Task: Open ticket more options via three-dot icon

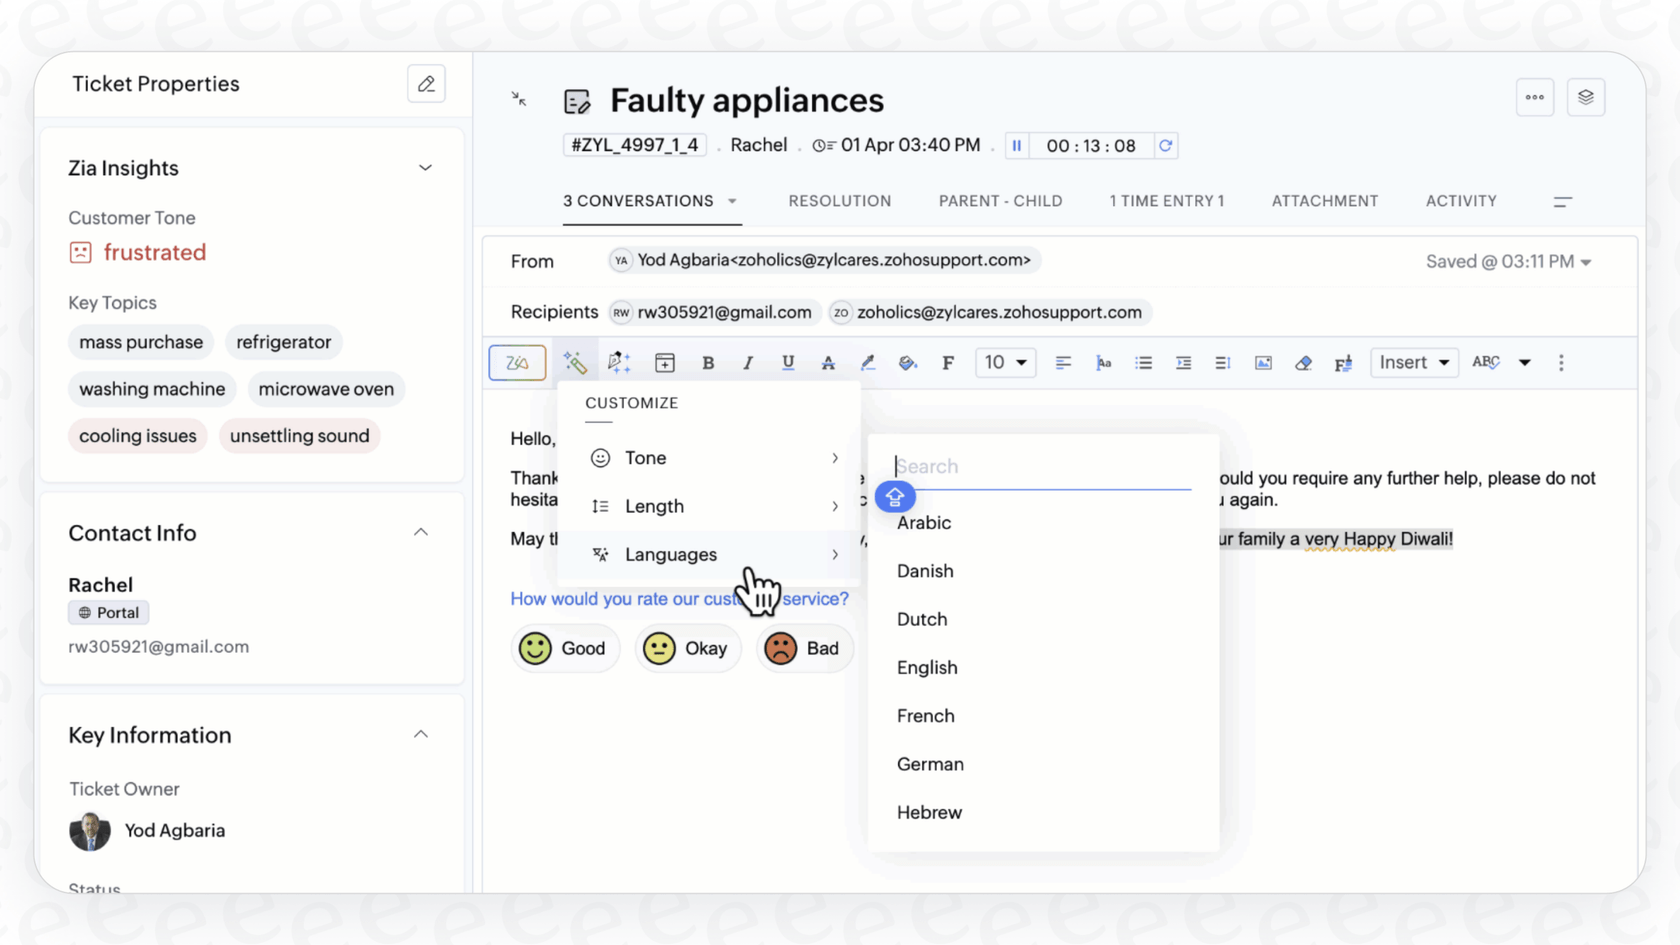Action: [x=1535, y=97]
